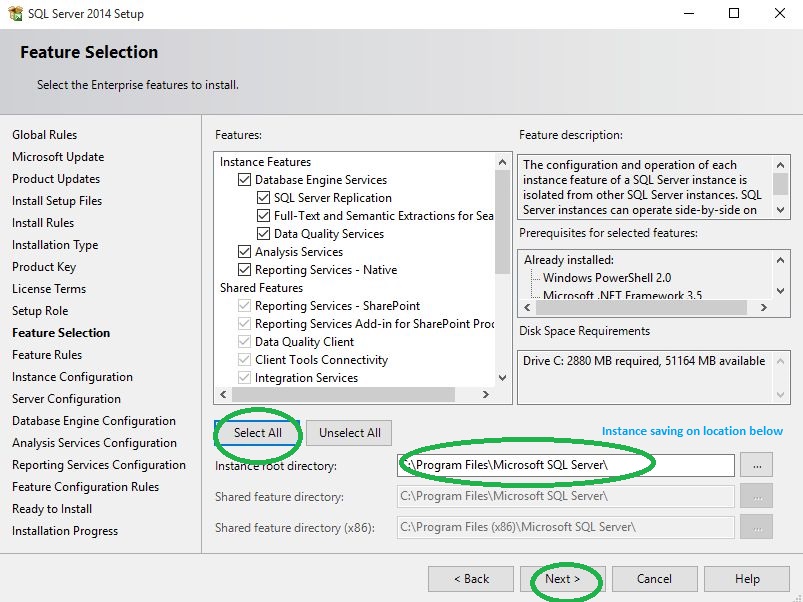Go back with the < Back button
This screenshot has width=803, height=602.
[471, 578]
